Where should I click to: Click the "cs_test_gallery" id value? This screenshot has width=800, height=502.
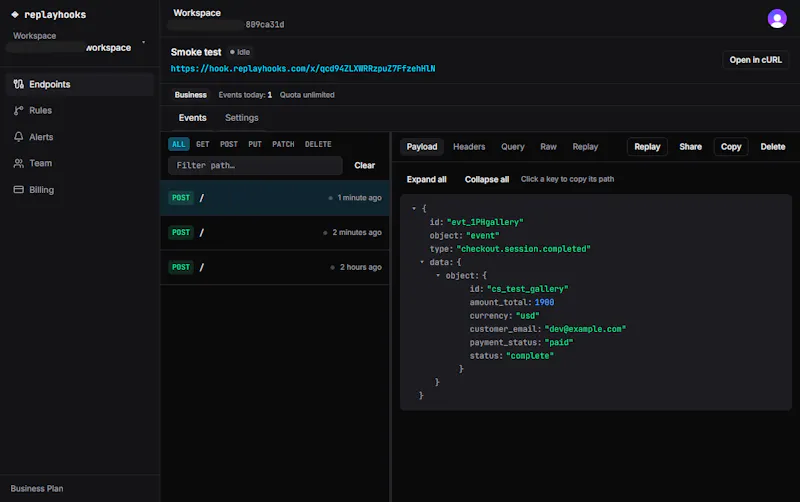528,289
